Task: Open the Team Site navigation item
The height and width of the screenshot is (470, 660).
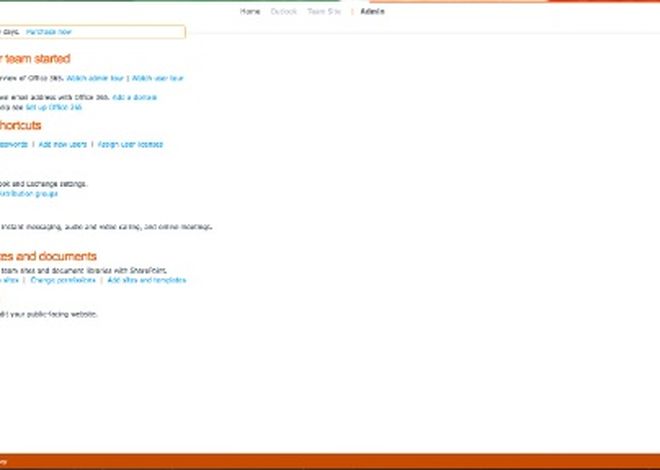Action: tap(324, 11)
